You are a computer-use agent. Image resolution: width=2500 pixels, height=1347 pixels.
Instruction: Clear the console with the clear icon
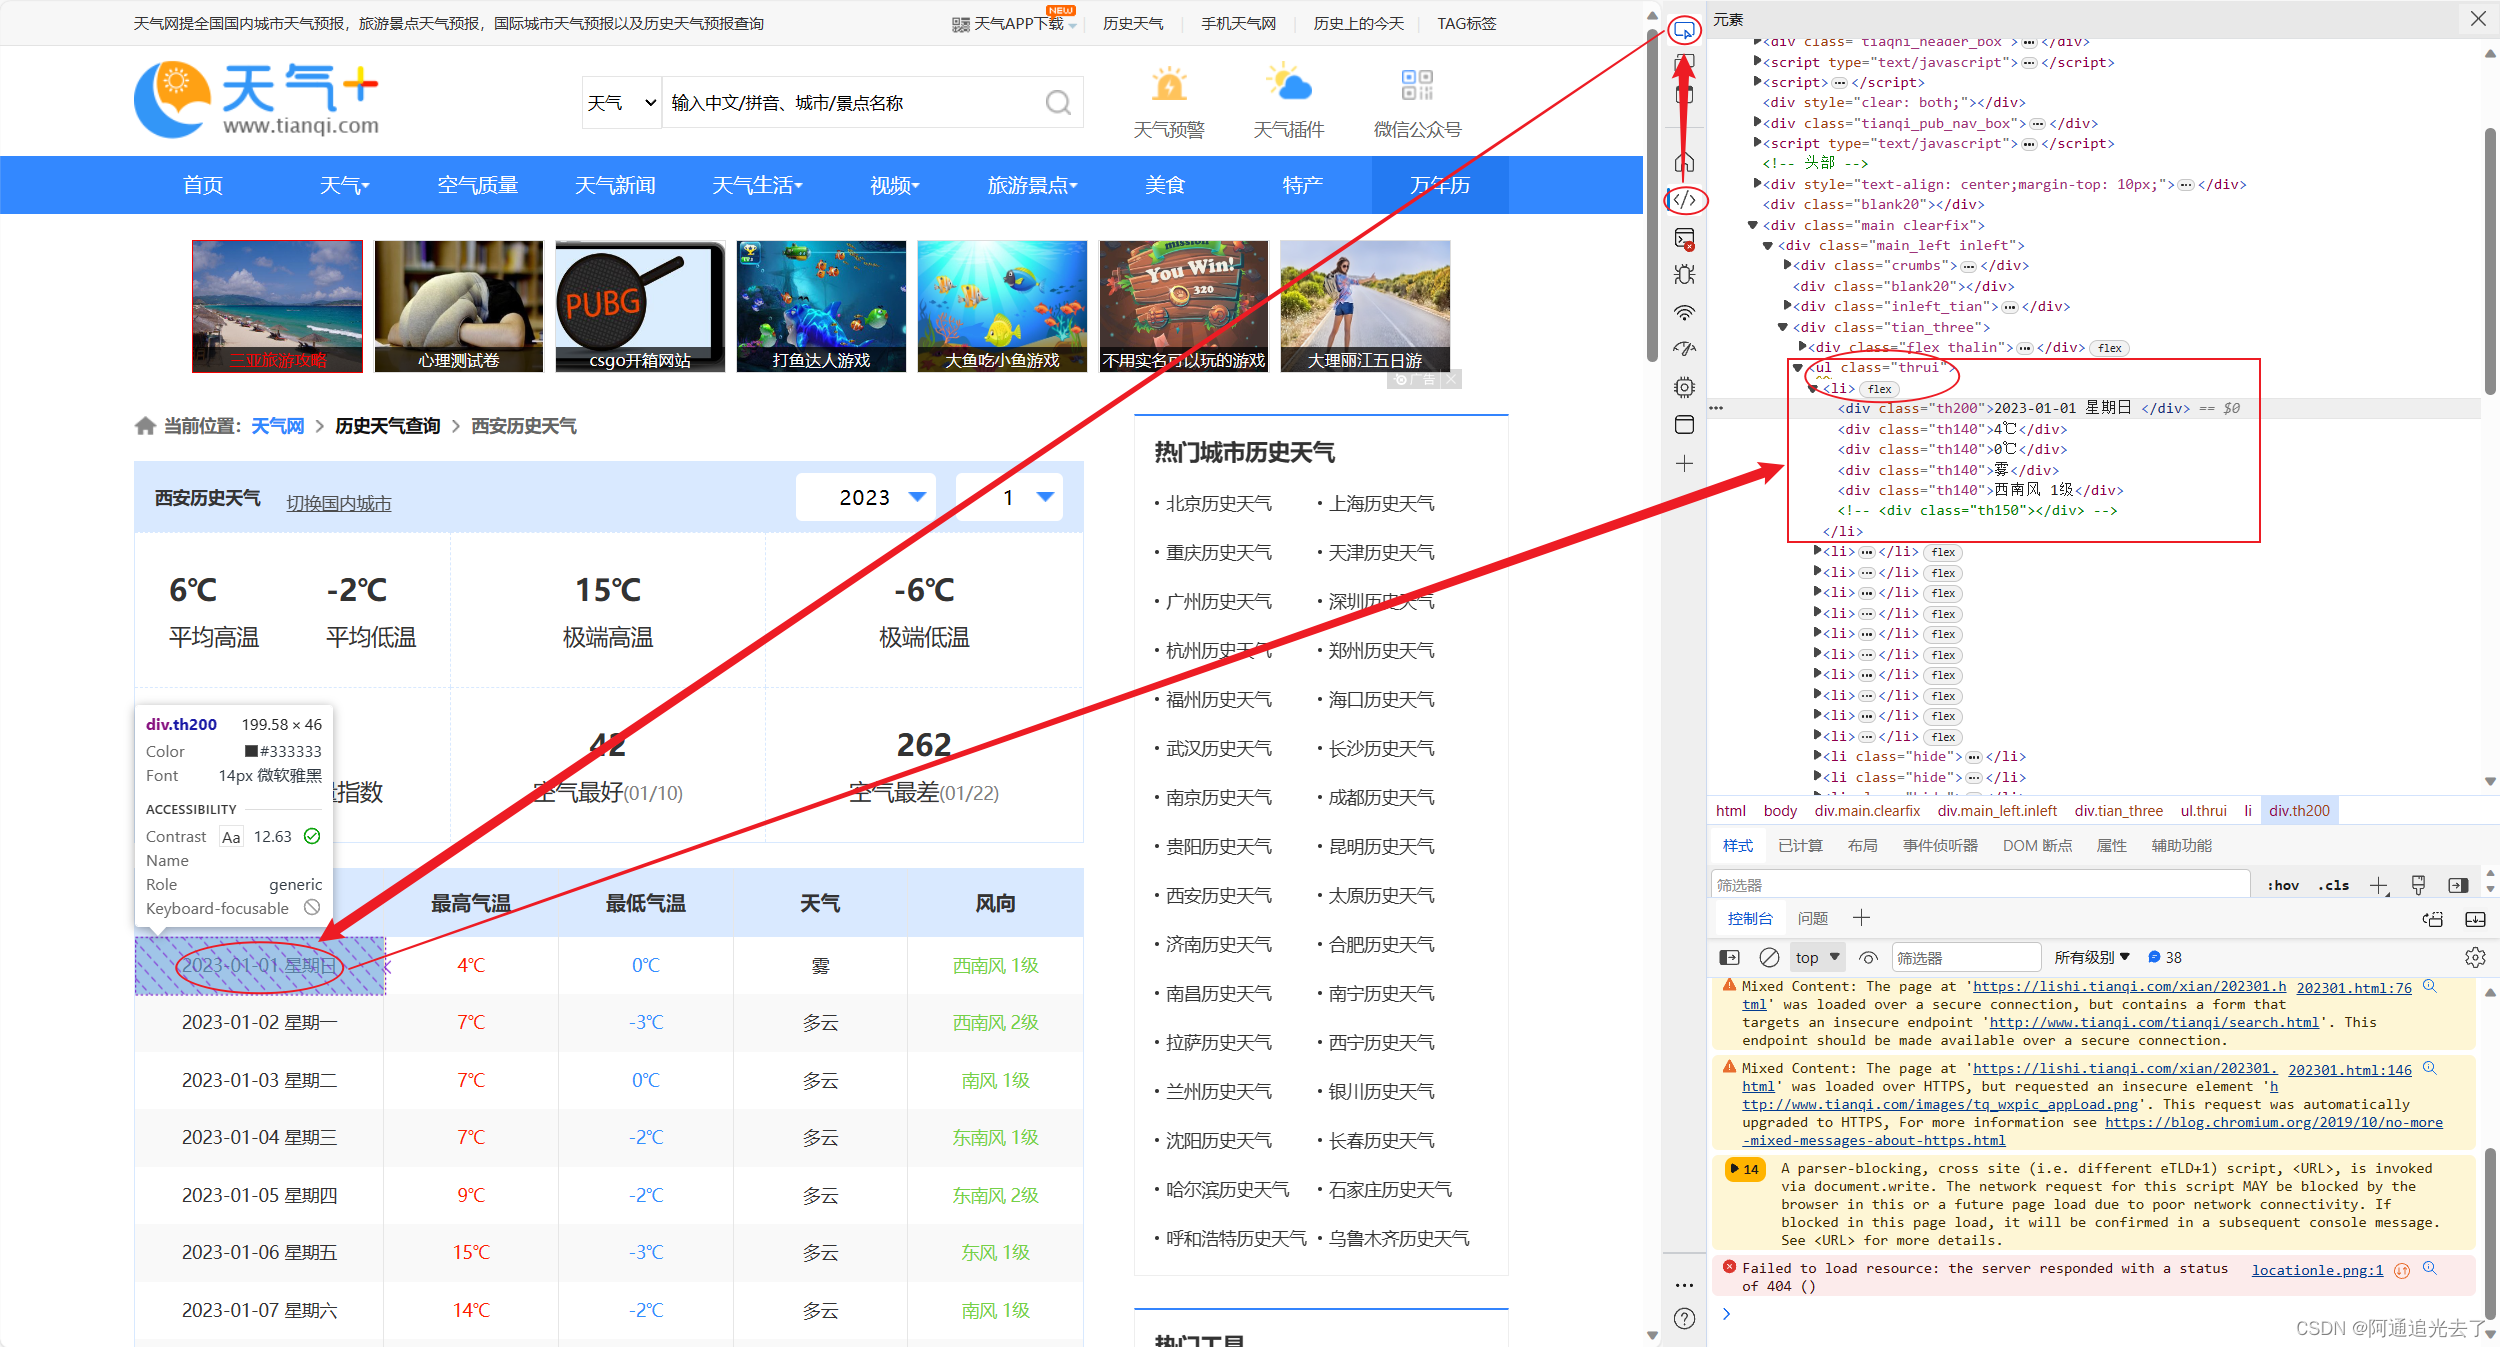point(1768,957)
